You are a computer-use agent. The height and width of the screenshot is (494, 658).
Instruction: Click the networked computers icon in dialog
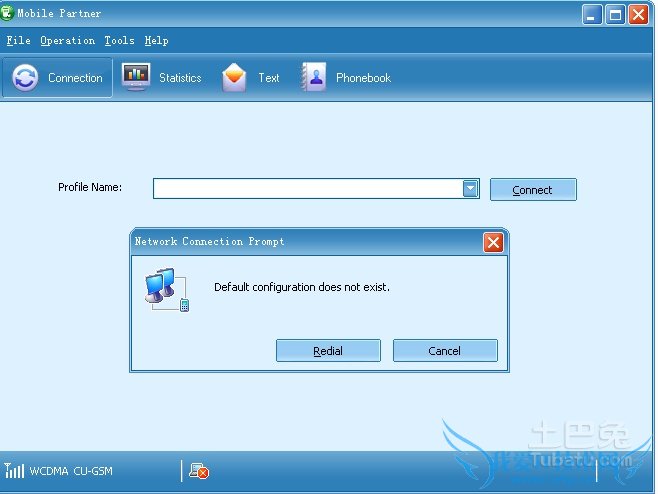point(167,290)
